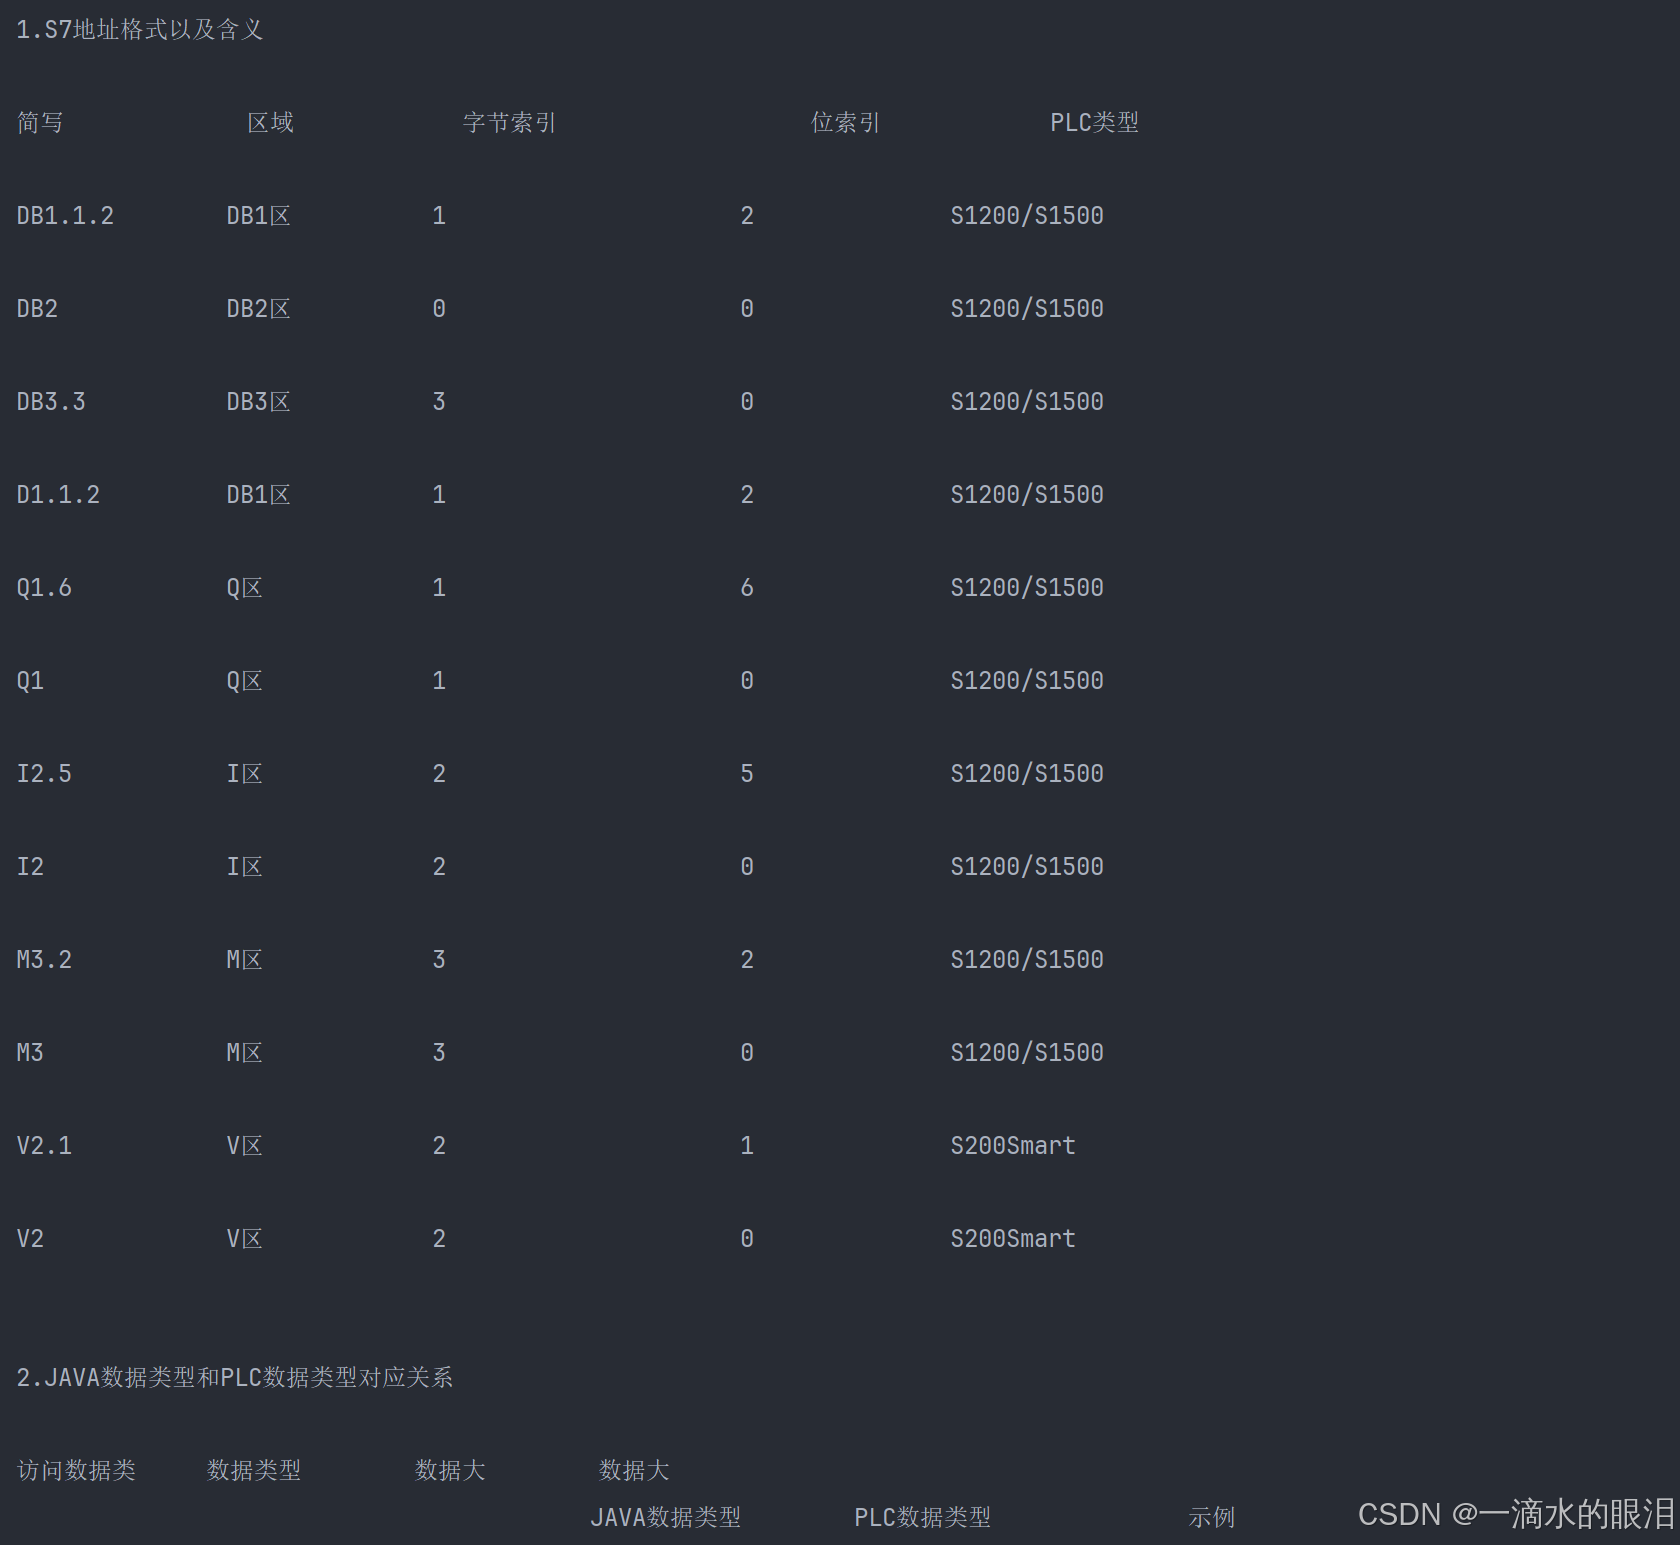Click 'S200Smart' in the V2.1 row
The image size is (1680, 1545).
(1013, 1146)
